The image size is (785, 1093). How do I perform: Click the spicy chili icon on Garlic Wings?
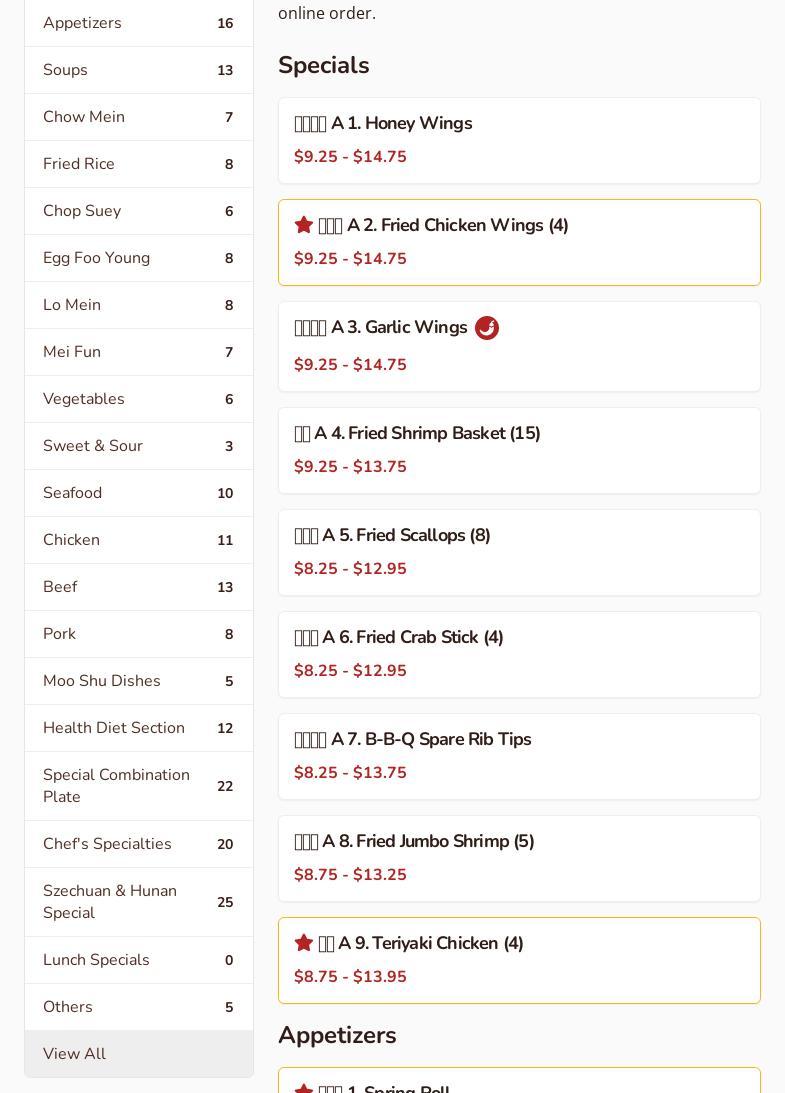tap(487, 328)
